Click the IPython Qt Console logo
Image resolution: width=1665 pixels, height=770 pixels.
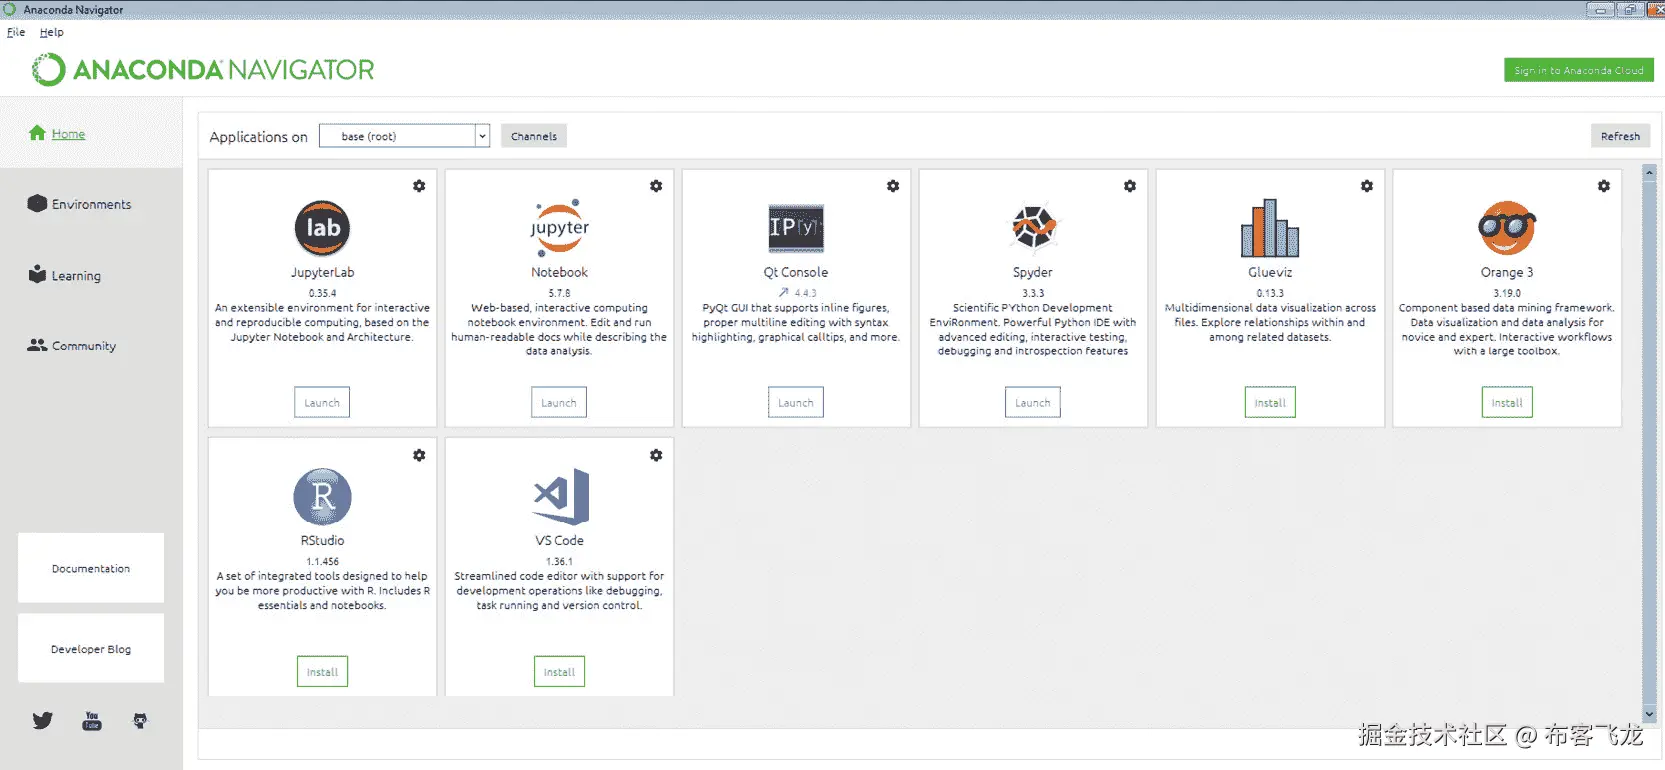point(796,228)
